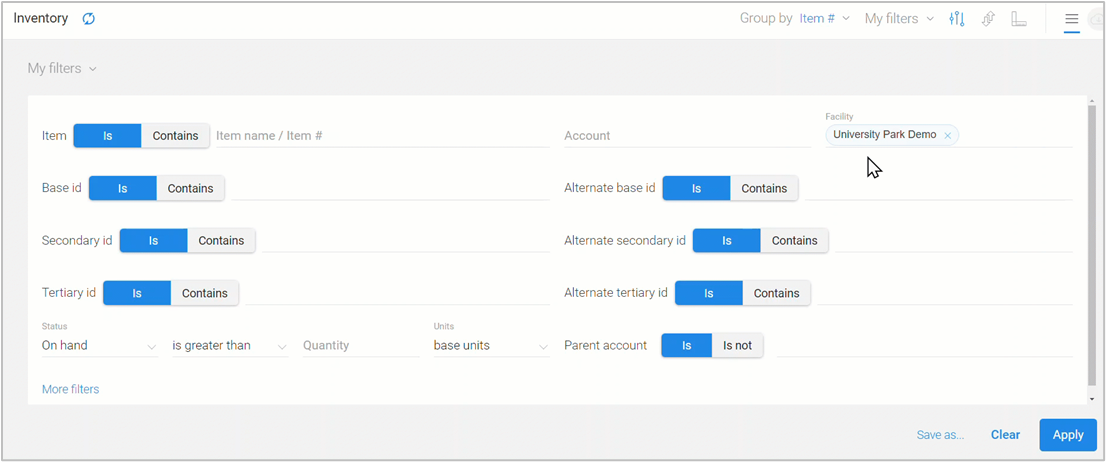This screenshot has height=462, width=1106.
Task: Click the refresh icon beside Inventory title
Action: pyautogui.click(x=89, y=19)
